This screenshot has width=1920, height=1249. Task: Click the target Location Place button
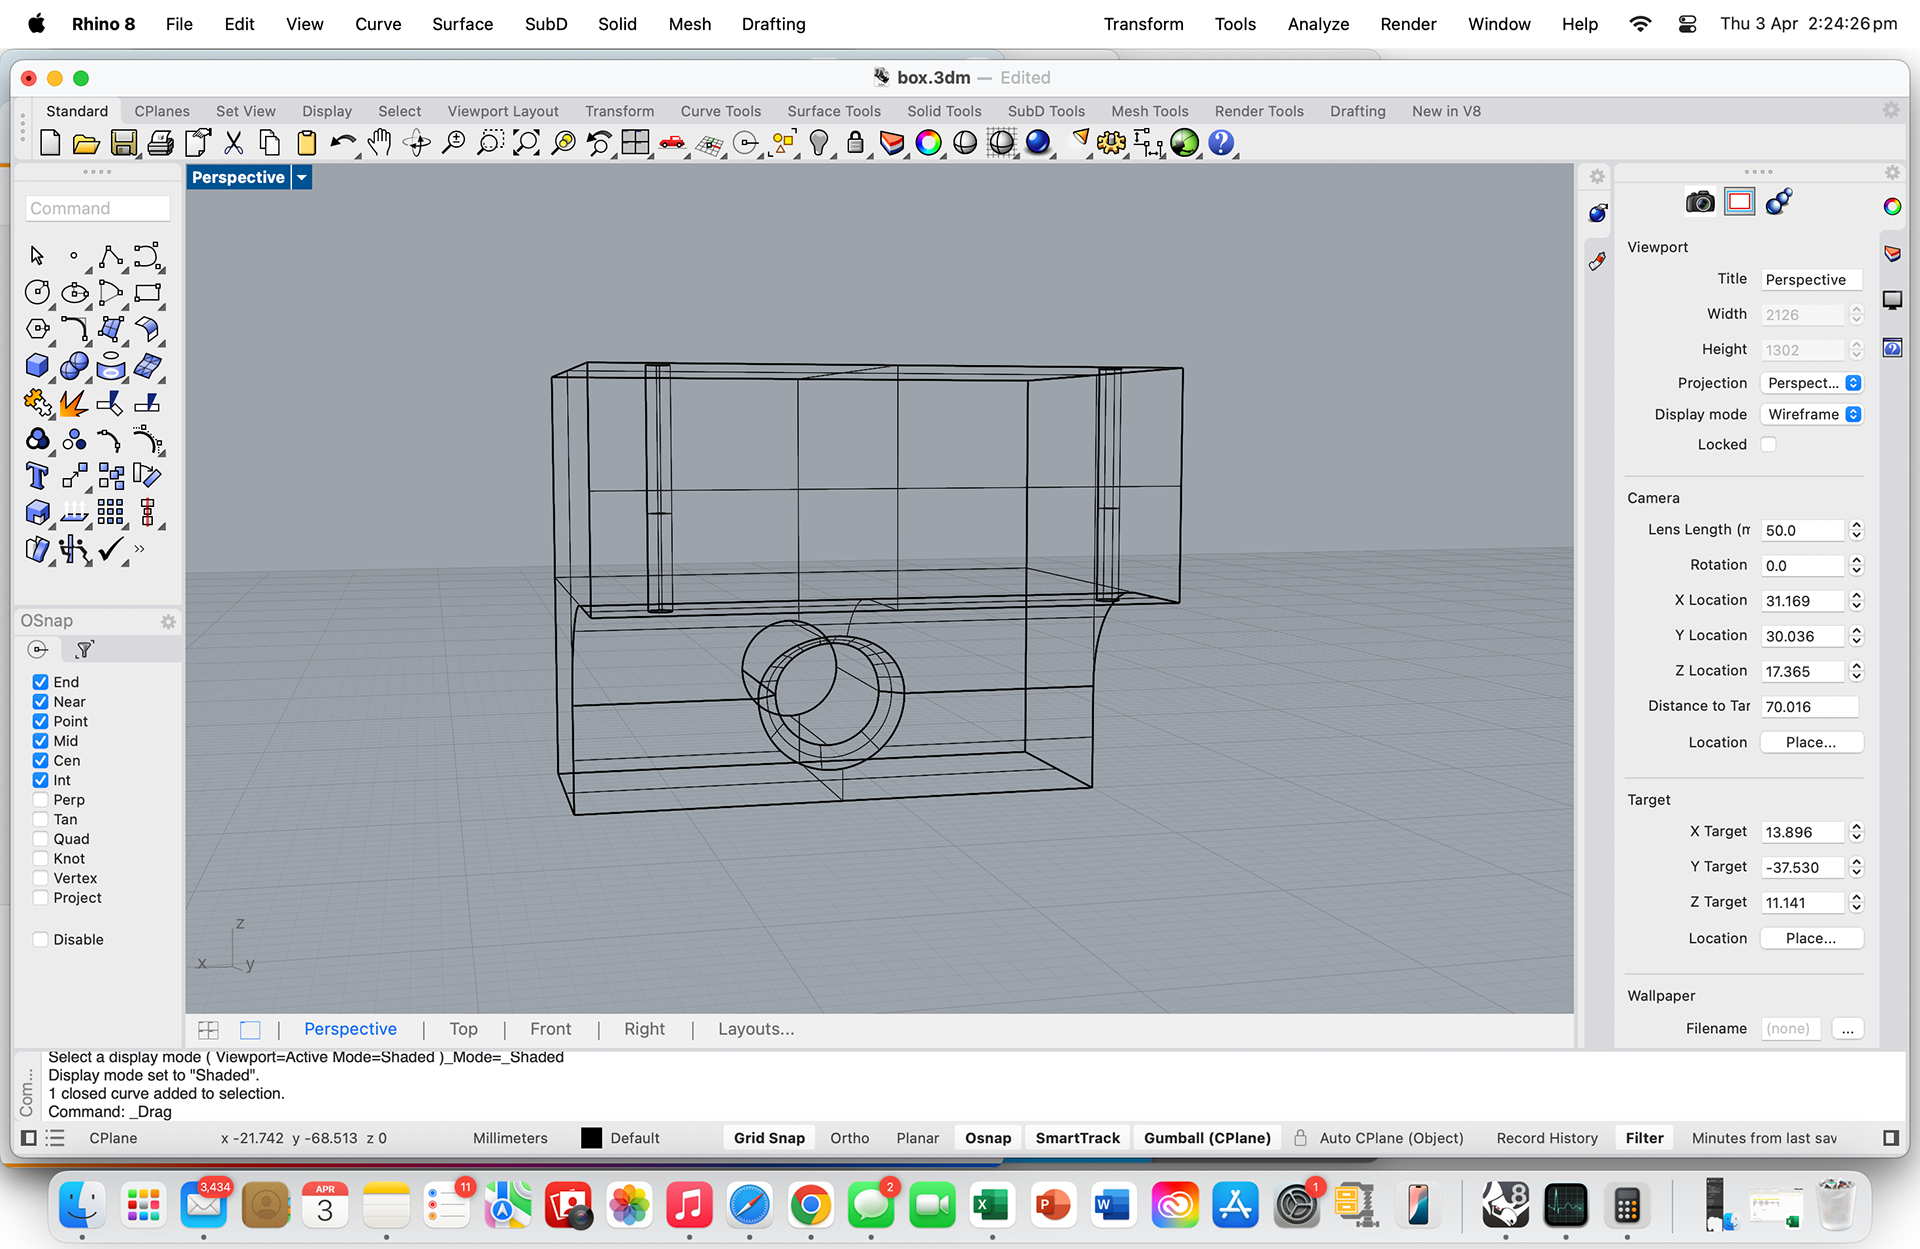click(1811, 938)
